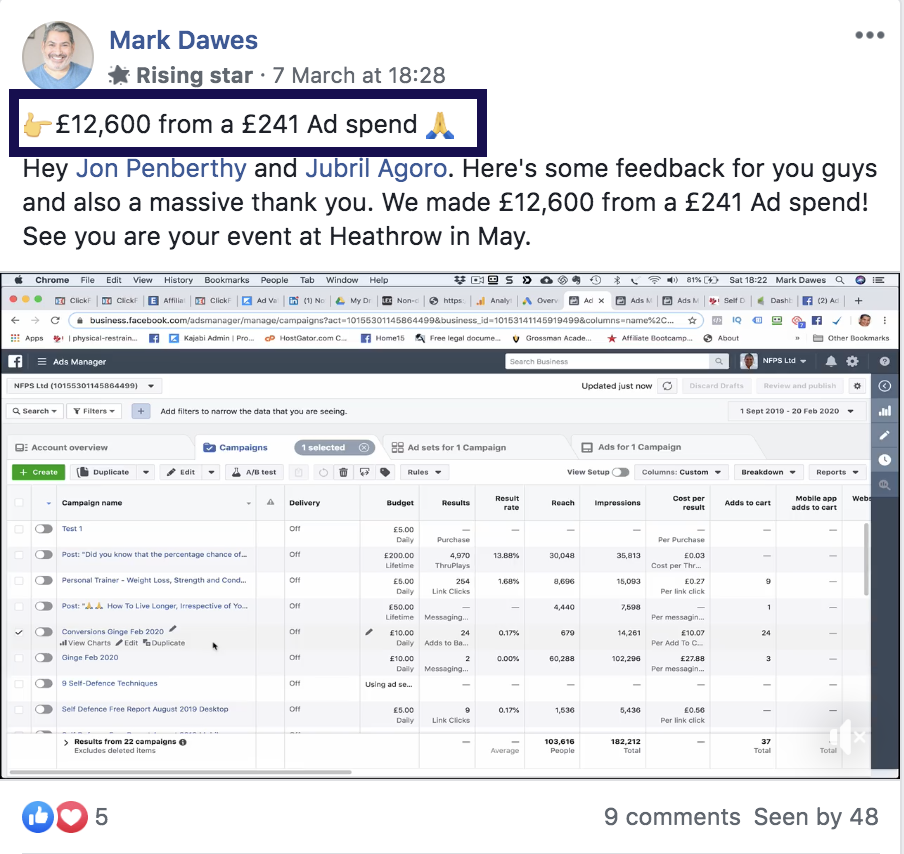The image size is (904, 854).
Task: Open the post options three-dot menu
Action: click(x=869, y=35)
